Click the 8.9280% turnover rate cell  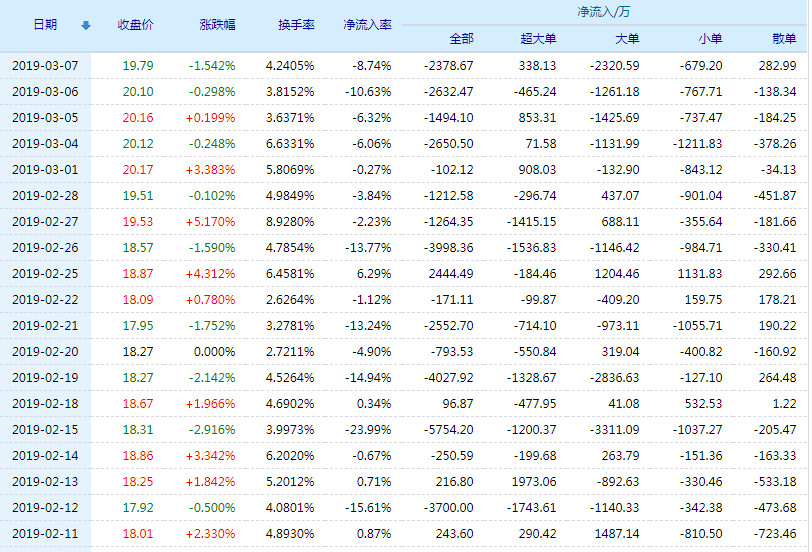(290, 221)
